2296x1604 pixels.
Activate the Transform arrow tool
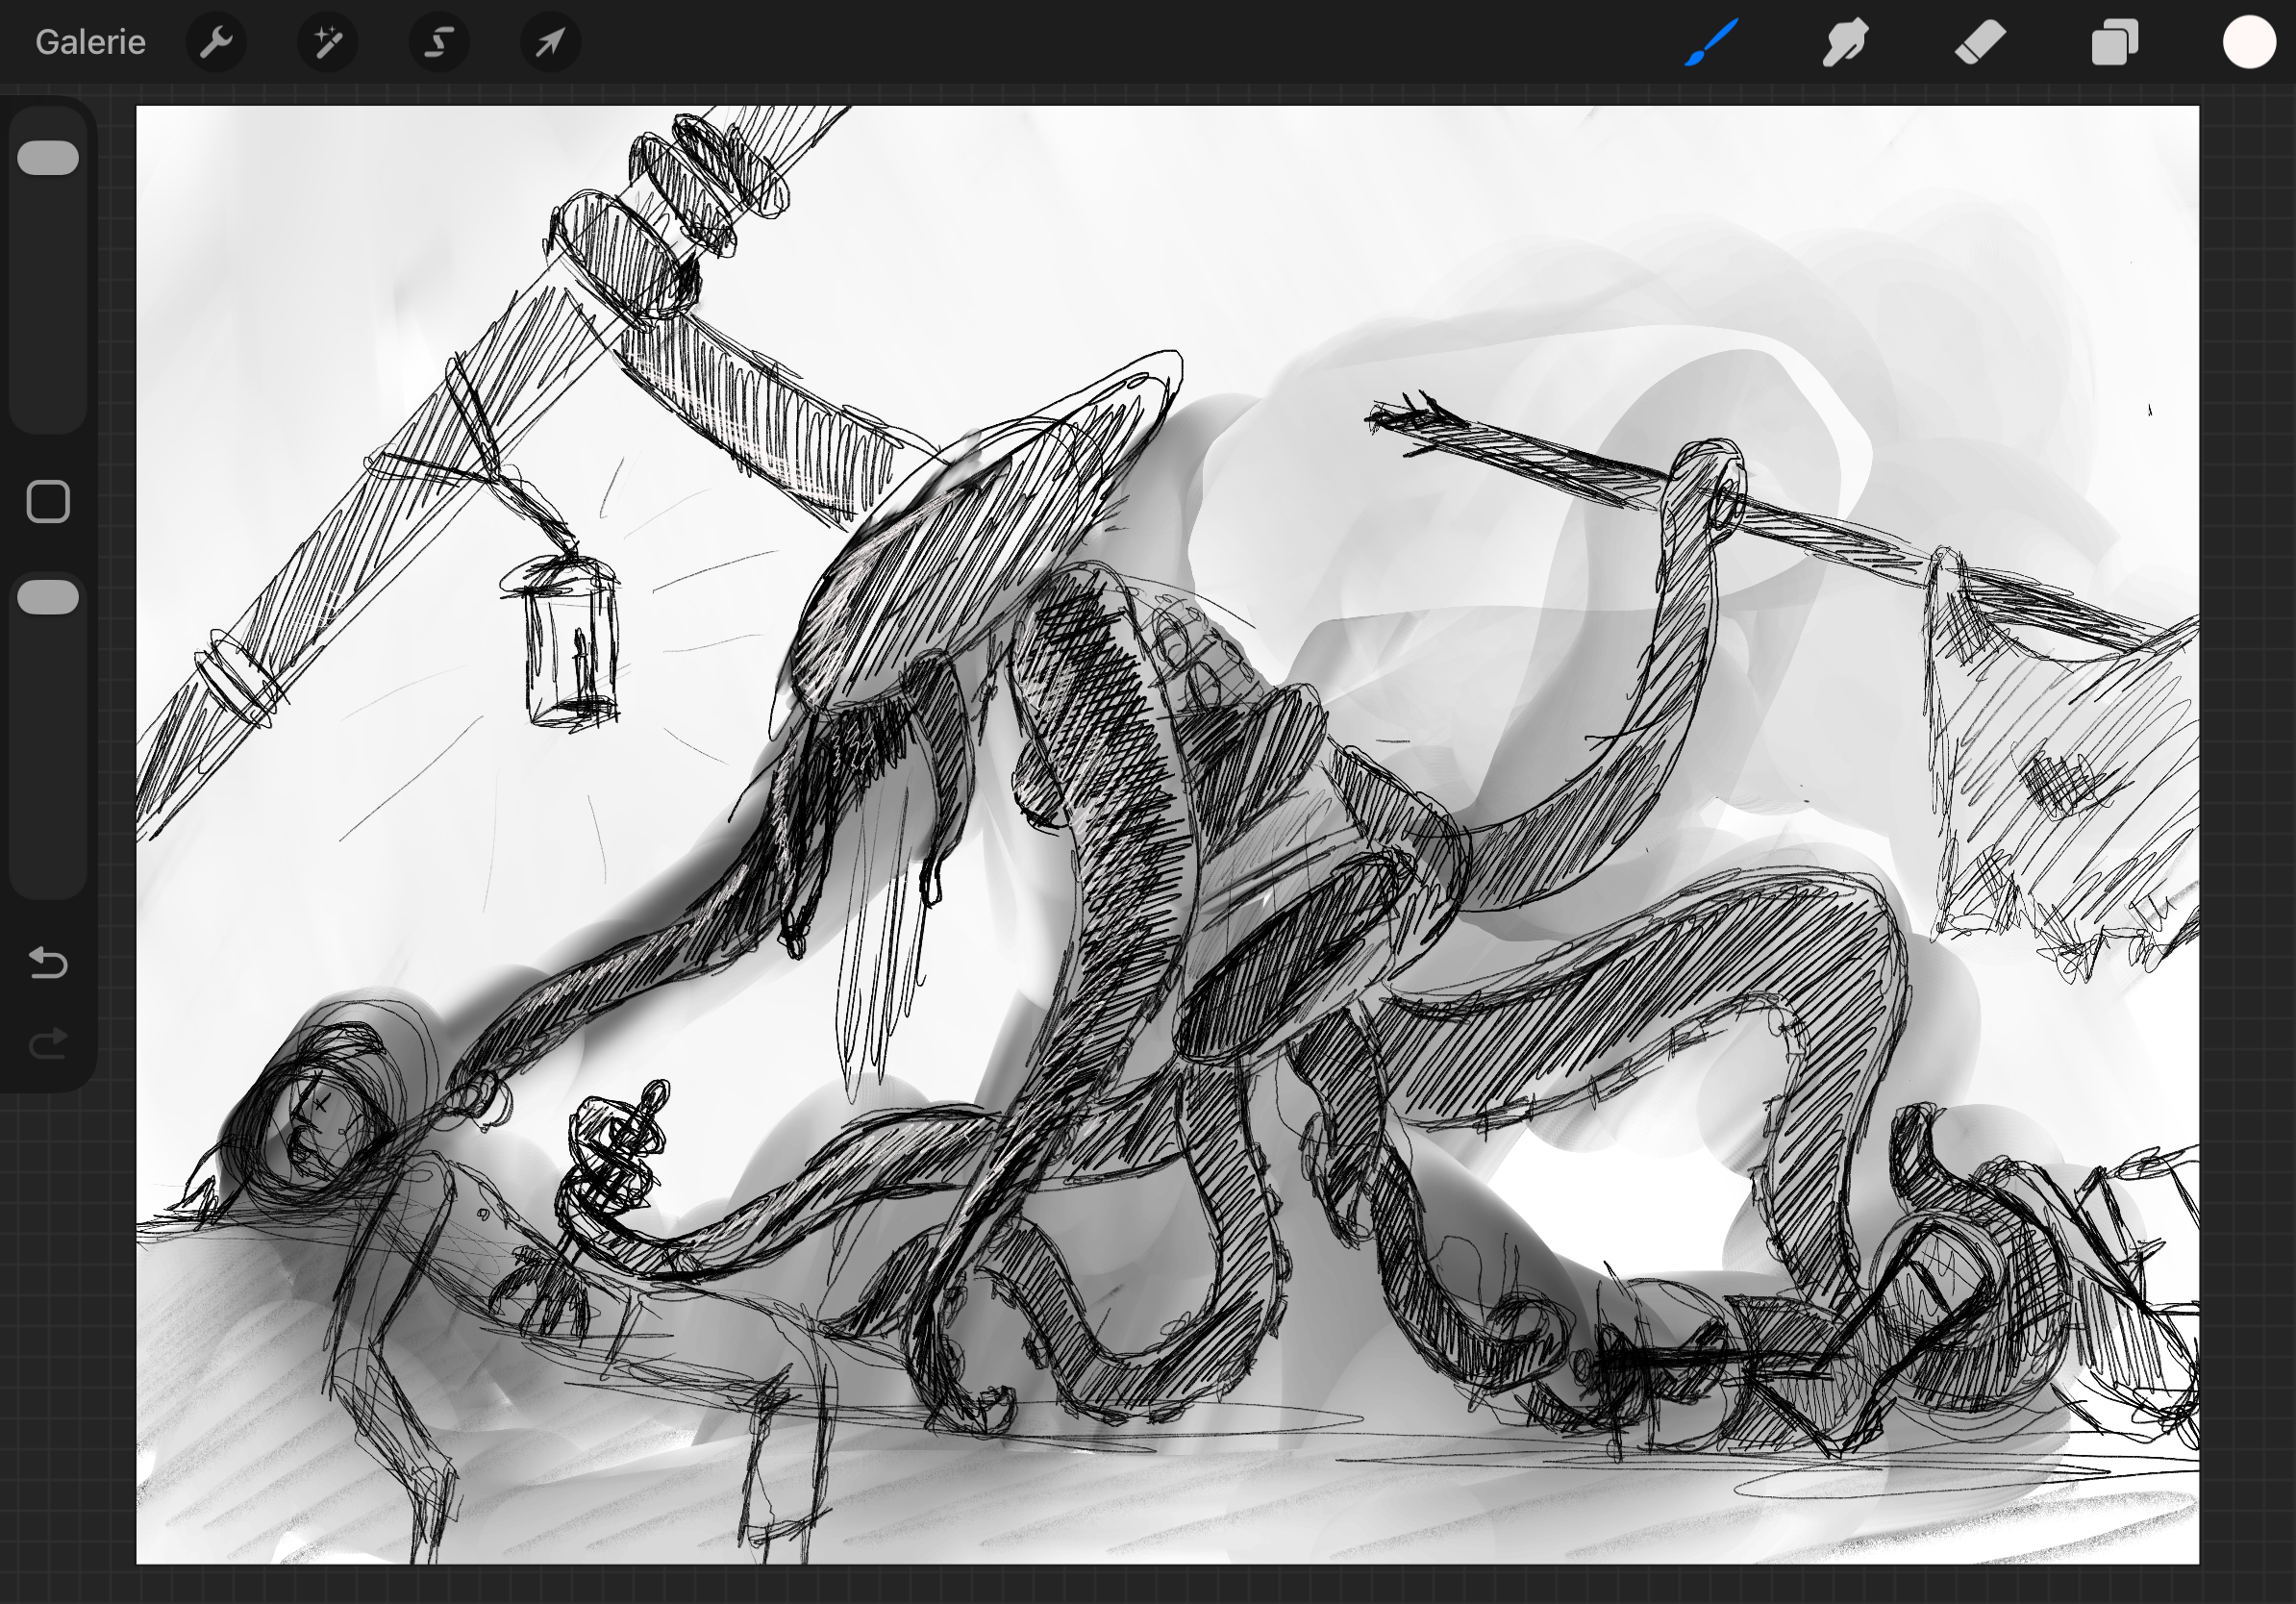tap(550, 42)
